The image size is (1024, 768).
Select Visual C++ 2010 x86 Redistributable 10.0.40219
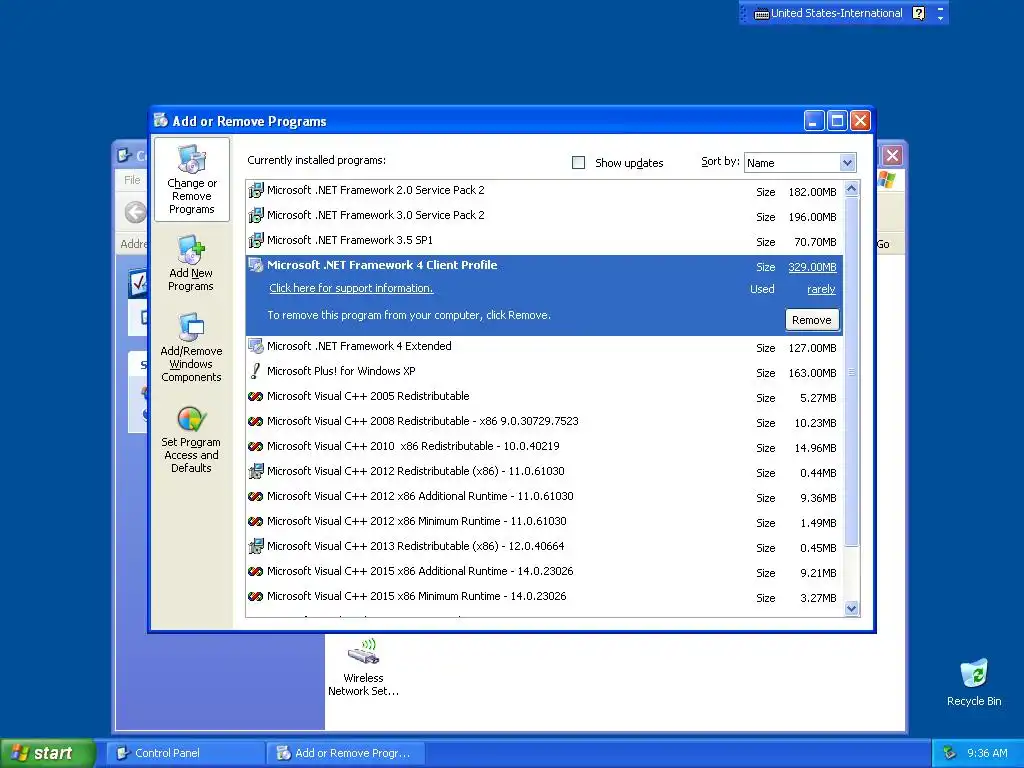545,447
